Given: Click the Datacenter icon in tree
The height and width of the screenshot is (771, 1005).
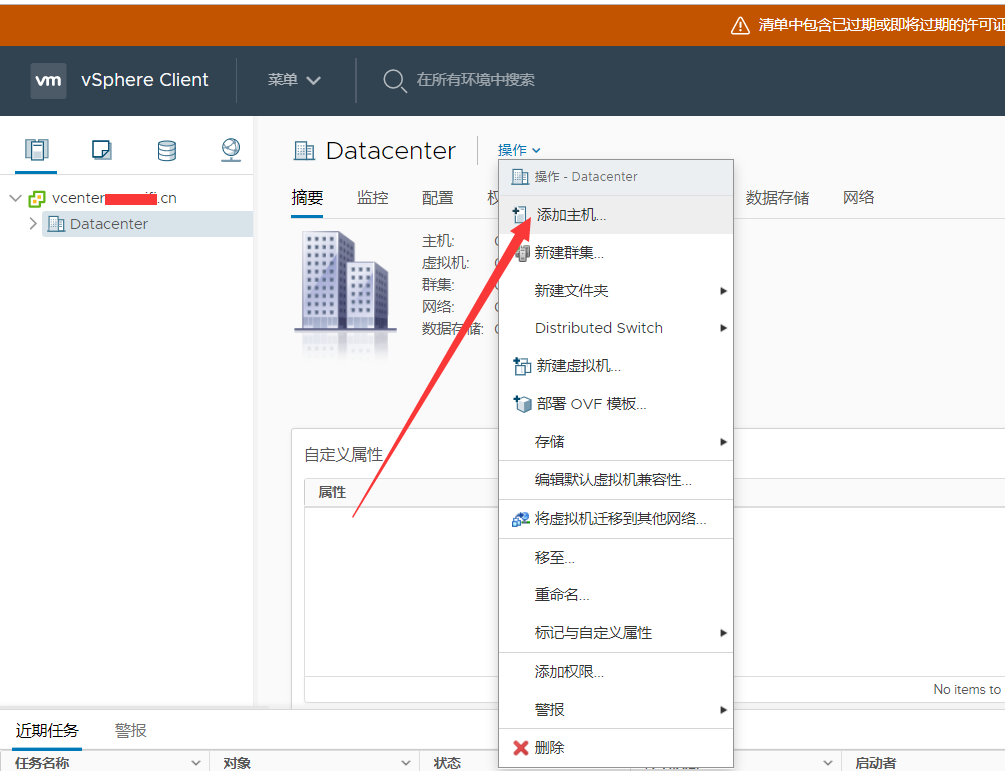Looking at the screenshot, I should 56,224.
